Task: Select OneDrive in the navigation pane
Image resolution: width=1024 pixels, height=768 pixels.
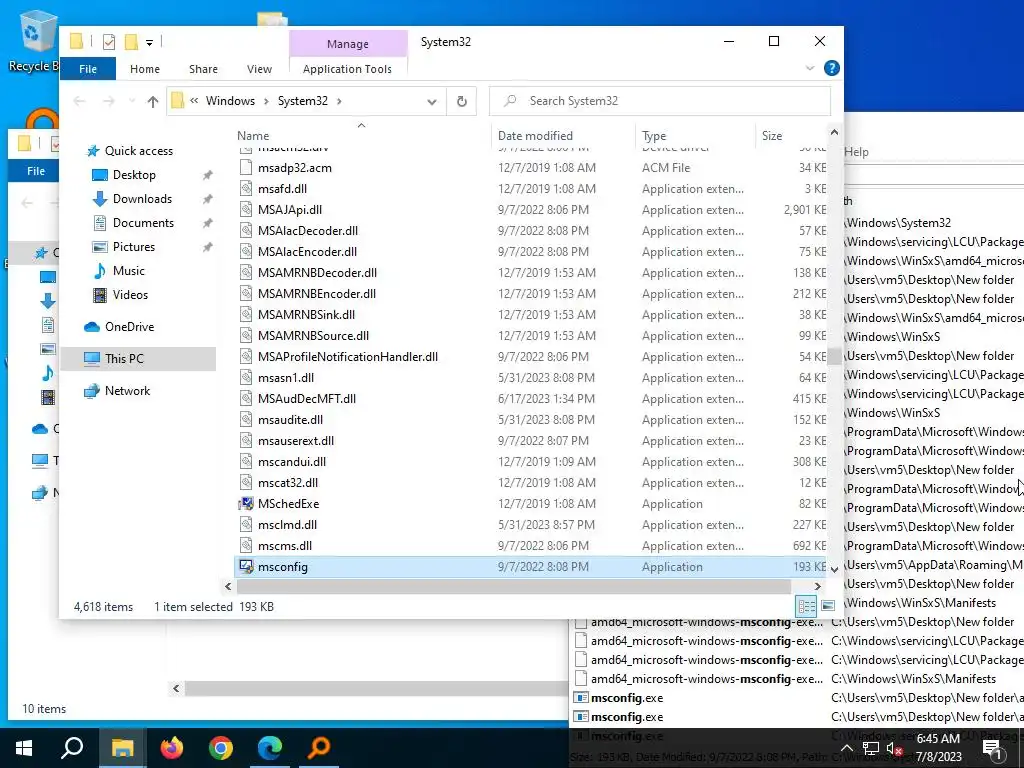Action: coord(129,327)
